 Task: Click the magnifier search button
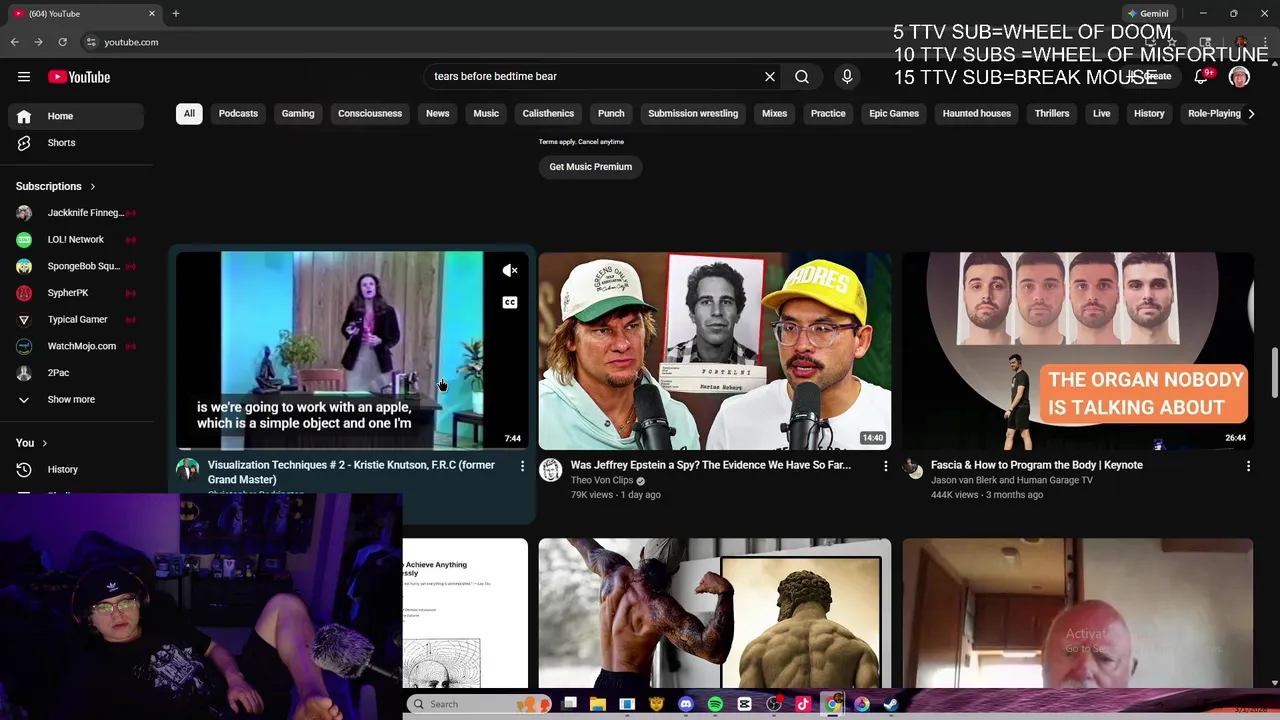[802, 76]
